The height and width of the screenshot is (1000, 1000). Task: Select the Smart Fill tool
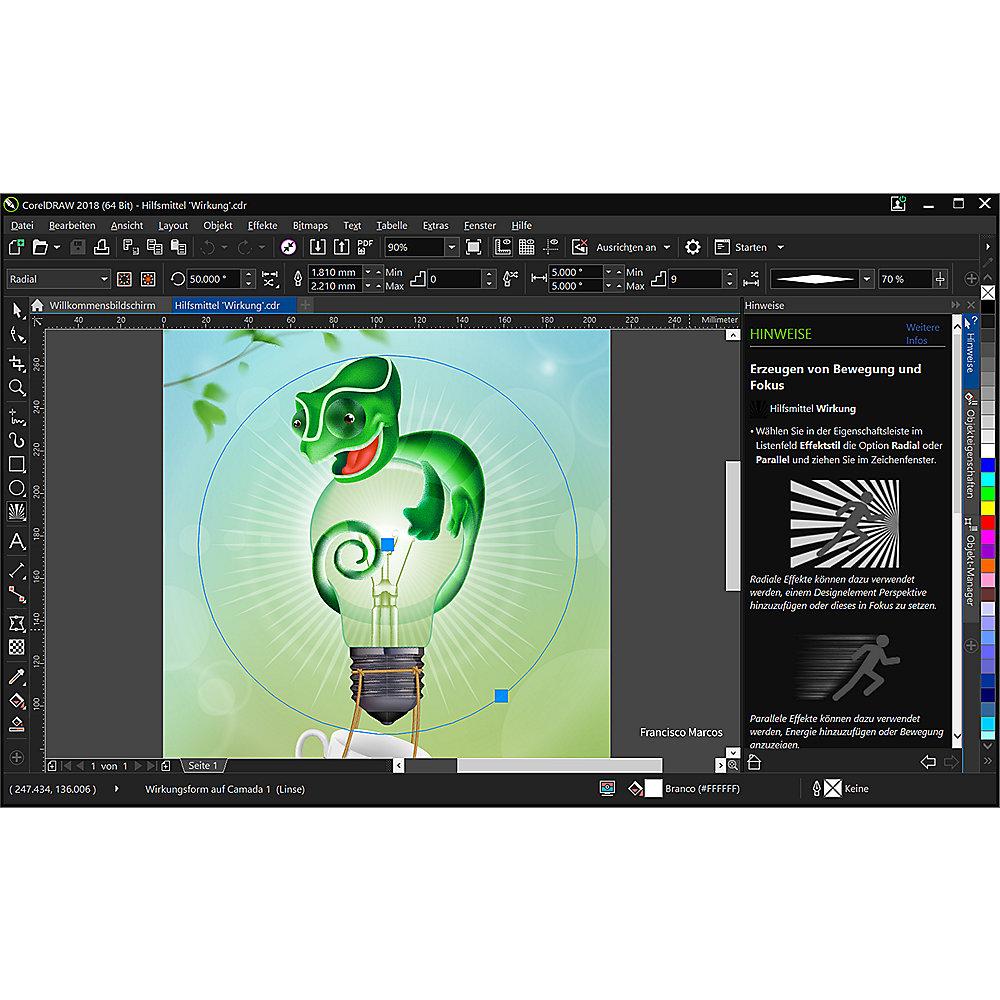[17, 724]
